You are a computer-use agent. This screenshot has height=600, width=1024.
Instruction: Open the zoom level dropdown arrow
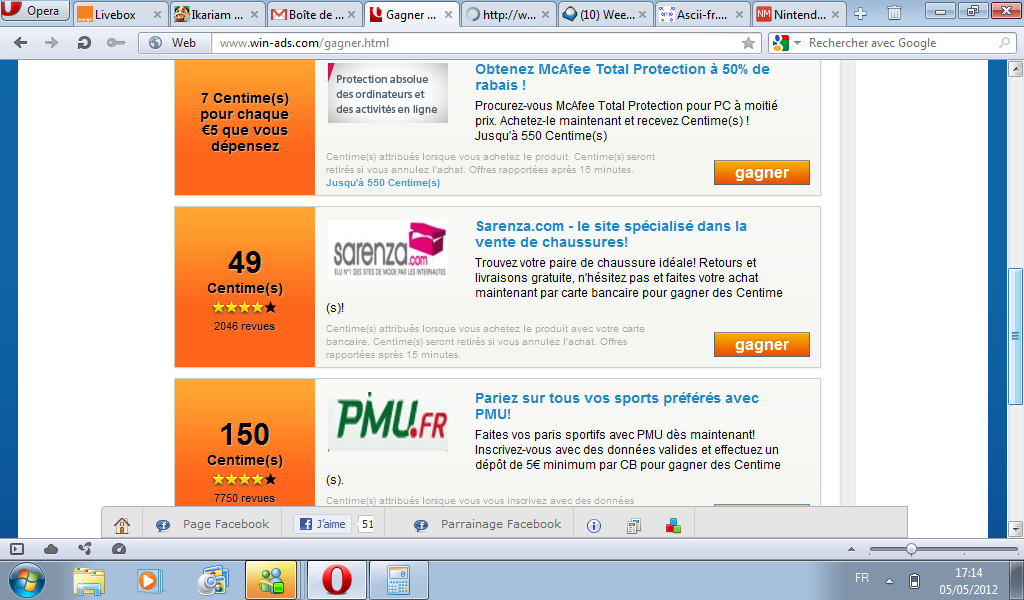851,549
